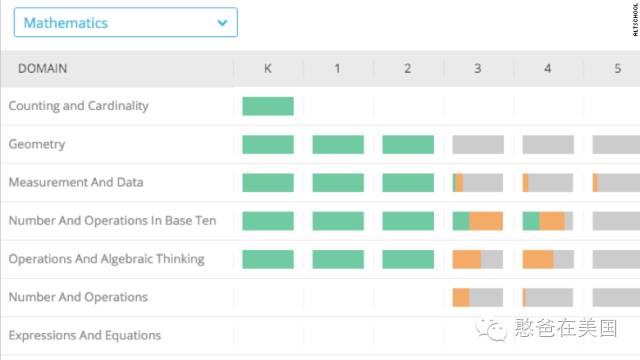The image size is (640, 360).
Task: Select the grade 3 column header
Action: pyautogui.click(x=478, y=68)
